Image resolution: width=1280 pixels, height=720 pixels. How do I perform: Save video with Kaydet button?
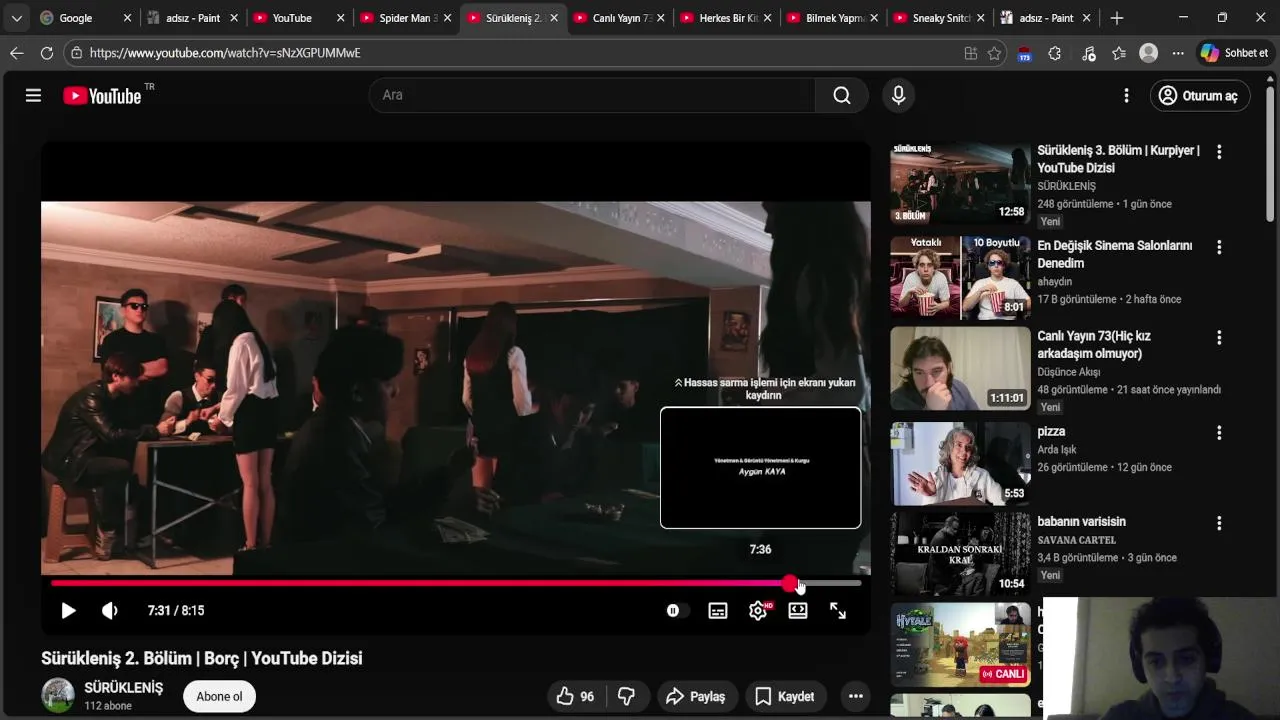(x=785, y=696)
